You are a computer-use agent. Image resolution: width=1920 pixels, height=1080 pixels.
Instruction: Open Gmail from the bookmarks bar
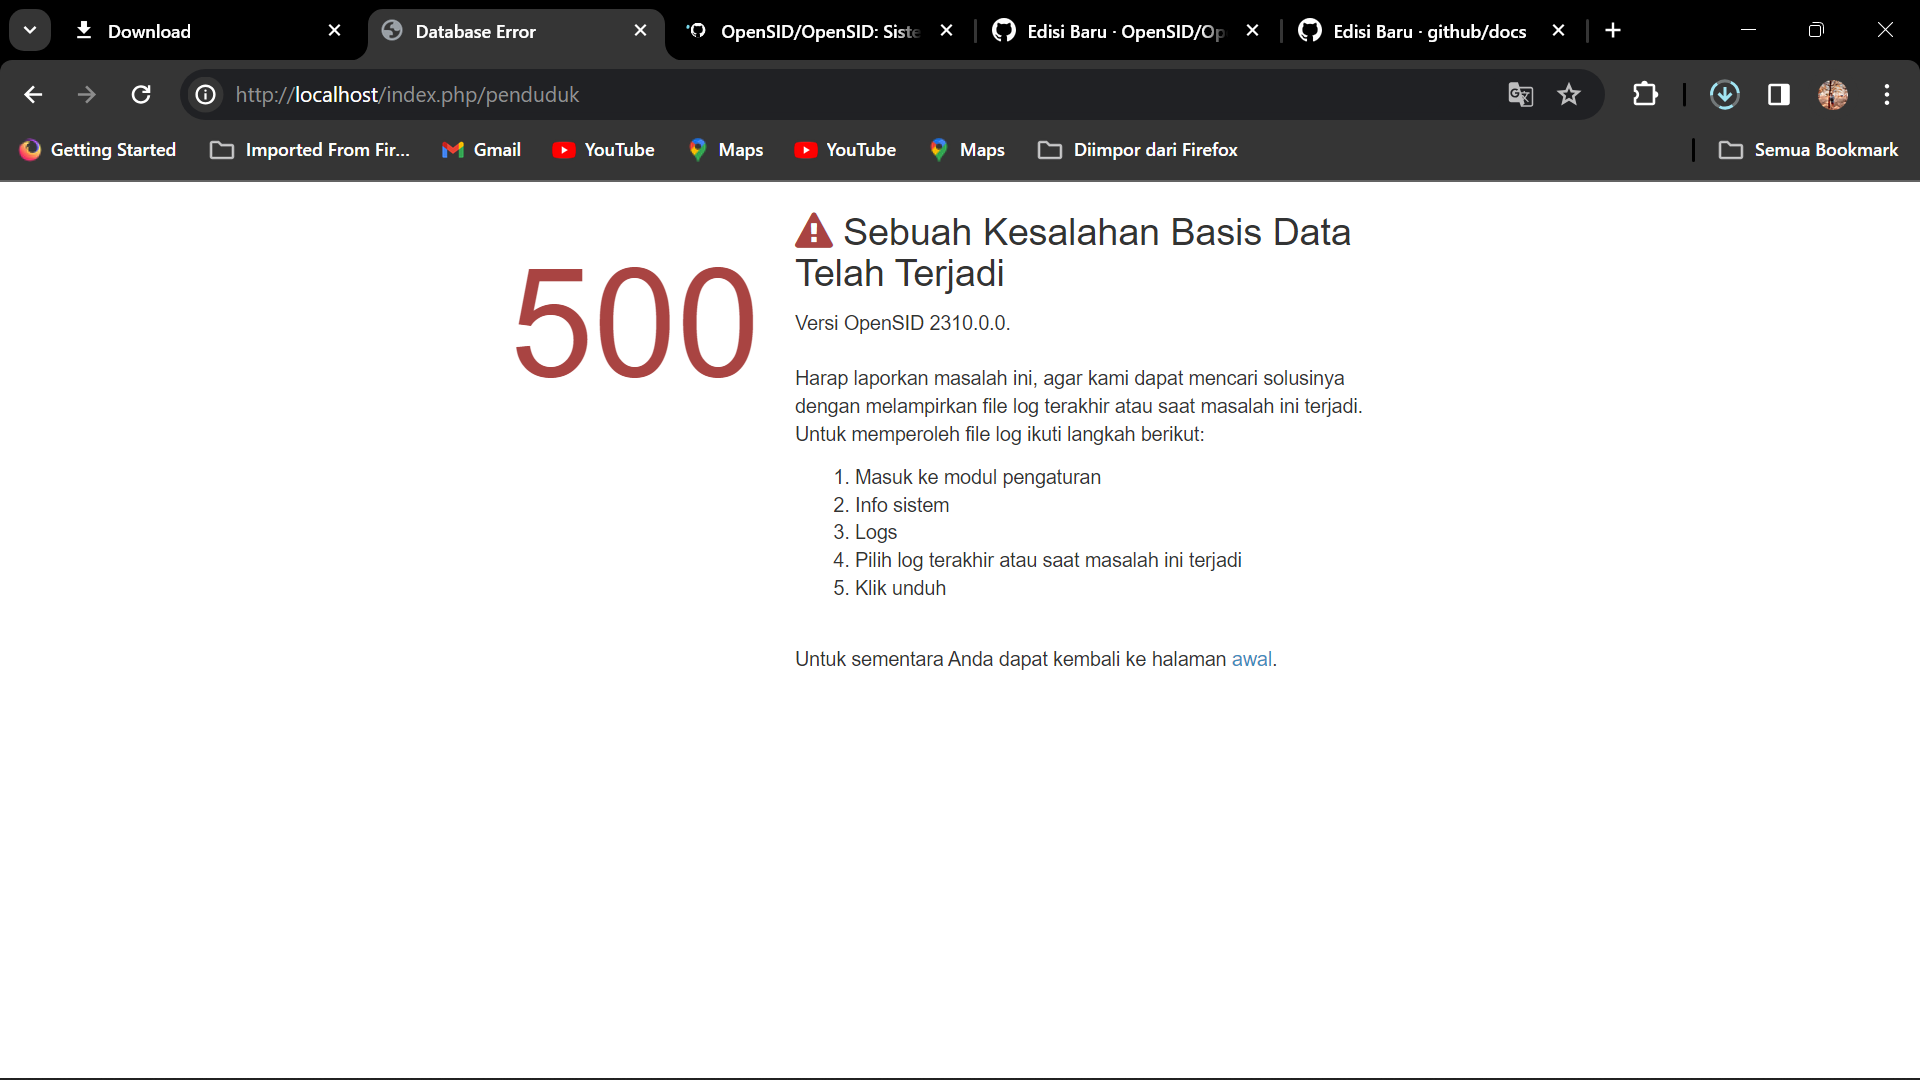point(482,150)
